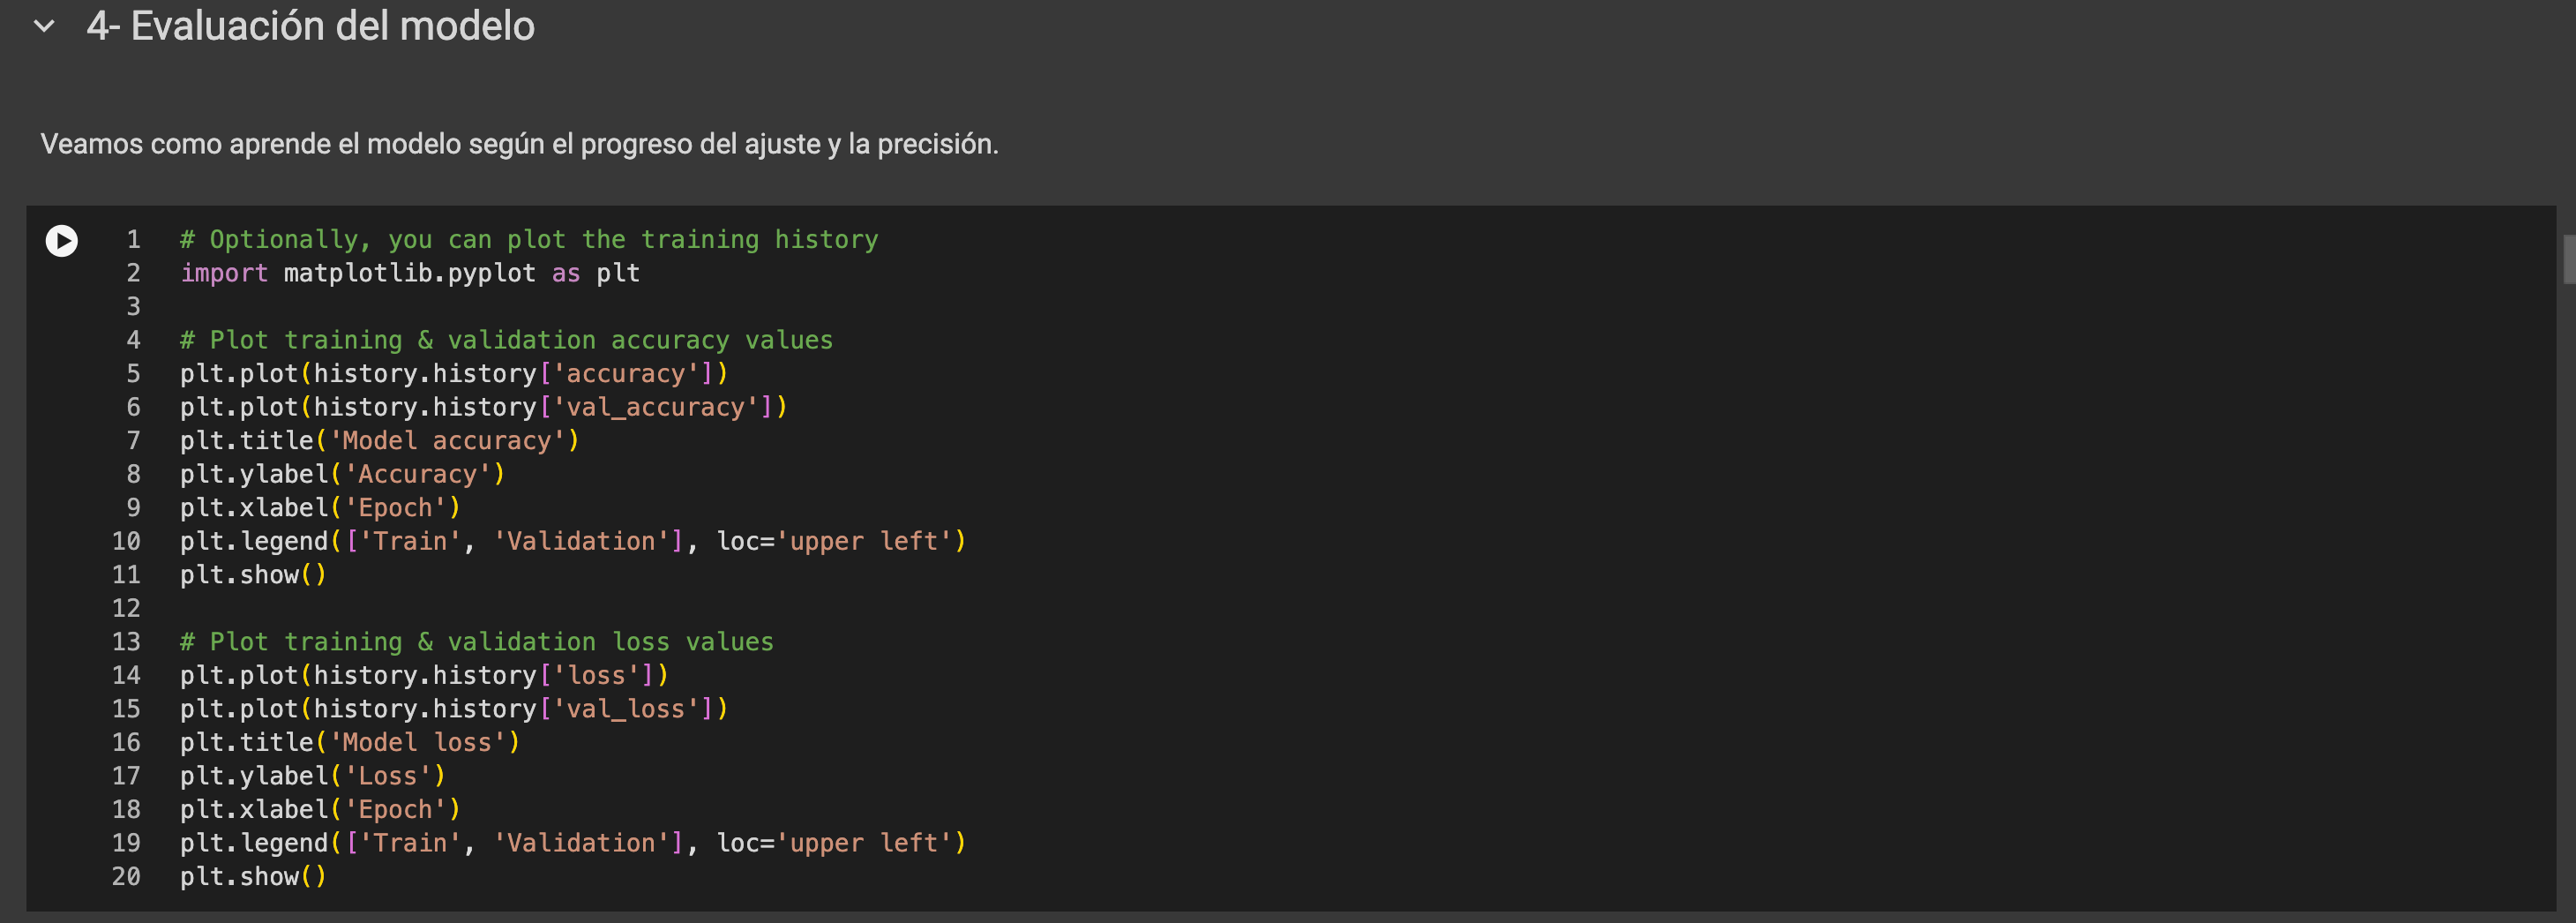
Task: Place cursor in plt.plot(history.history['loss']) line
Action: (x=424, y=676)
